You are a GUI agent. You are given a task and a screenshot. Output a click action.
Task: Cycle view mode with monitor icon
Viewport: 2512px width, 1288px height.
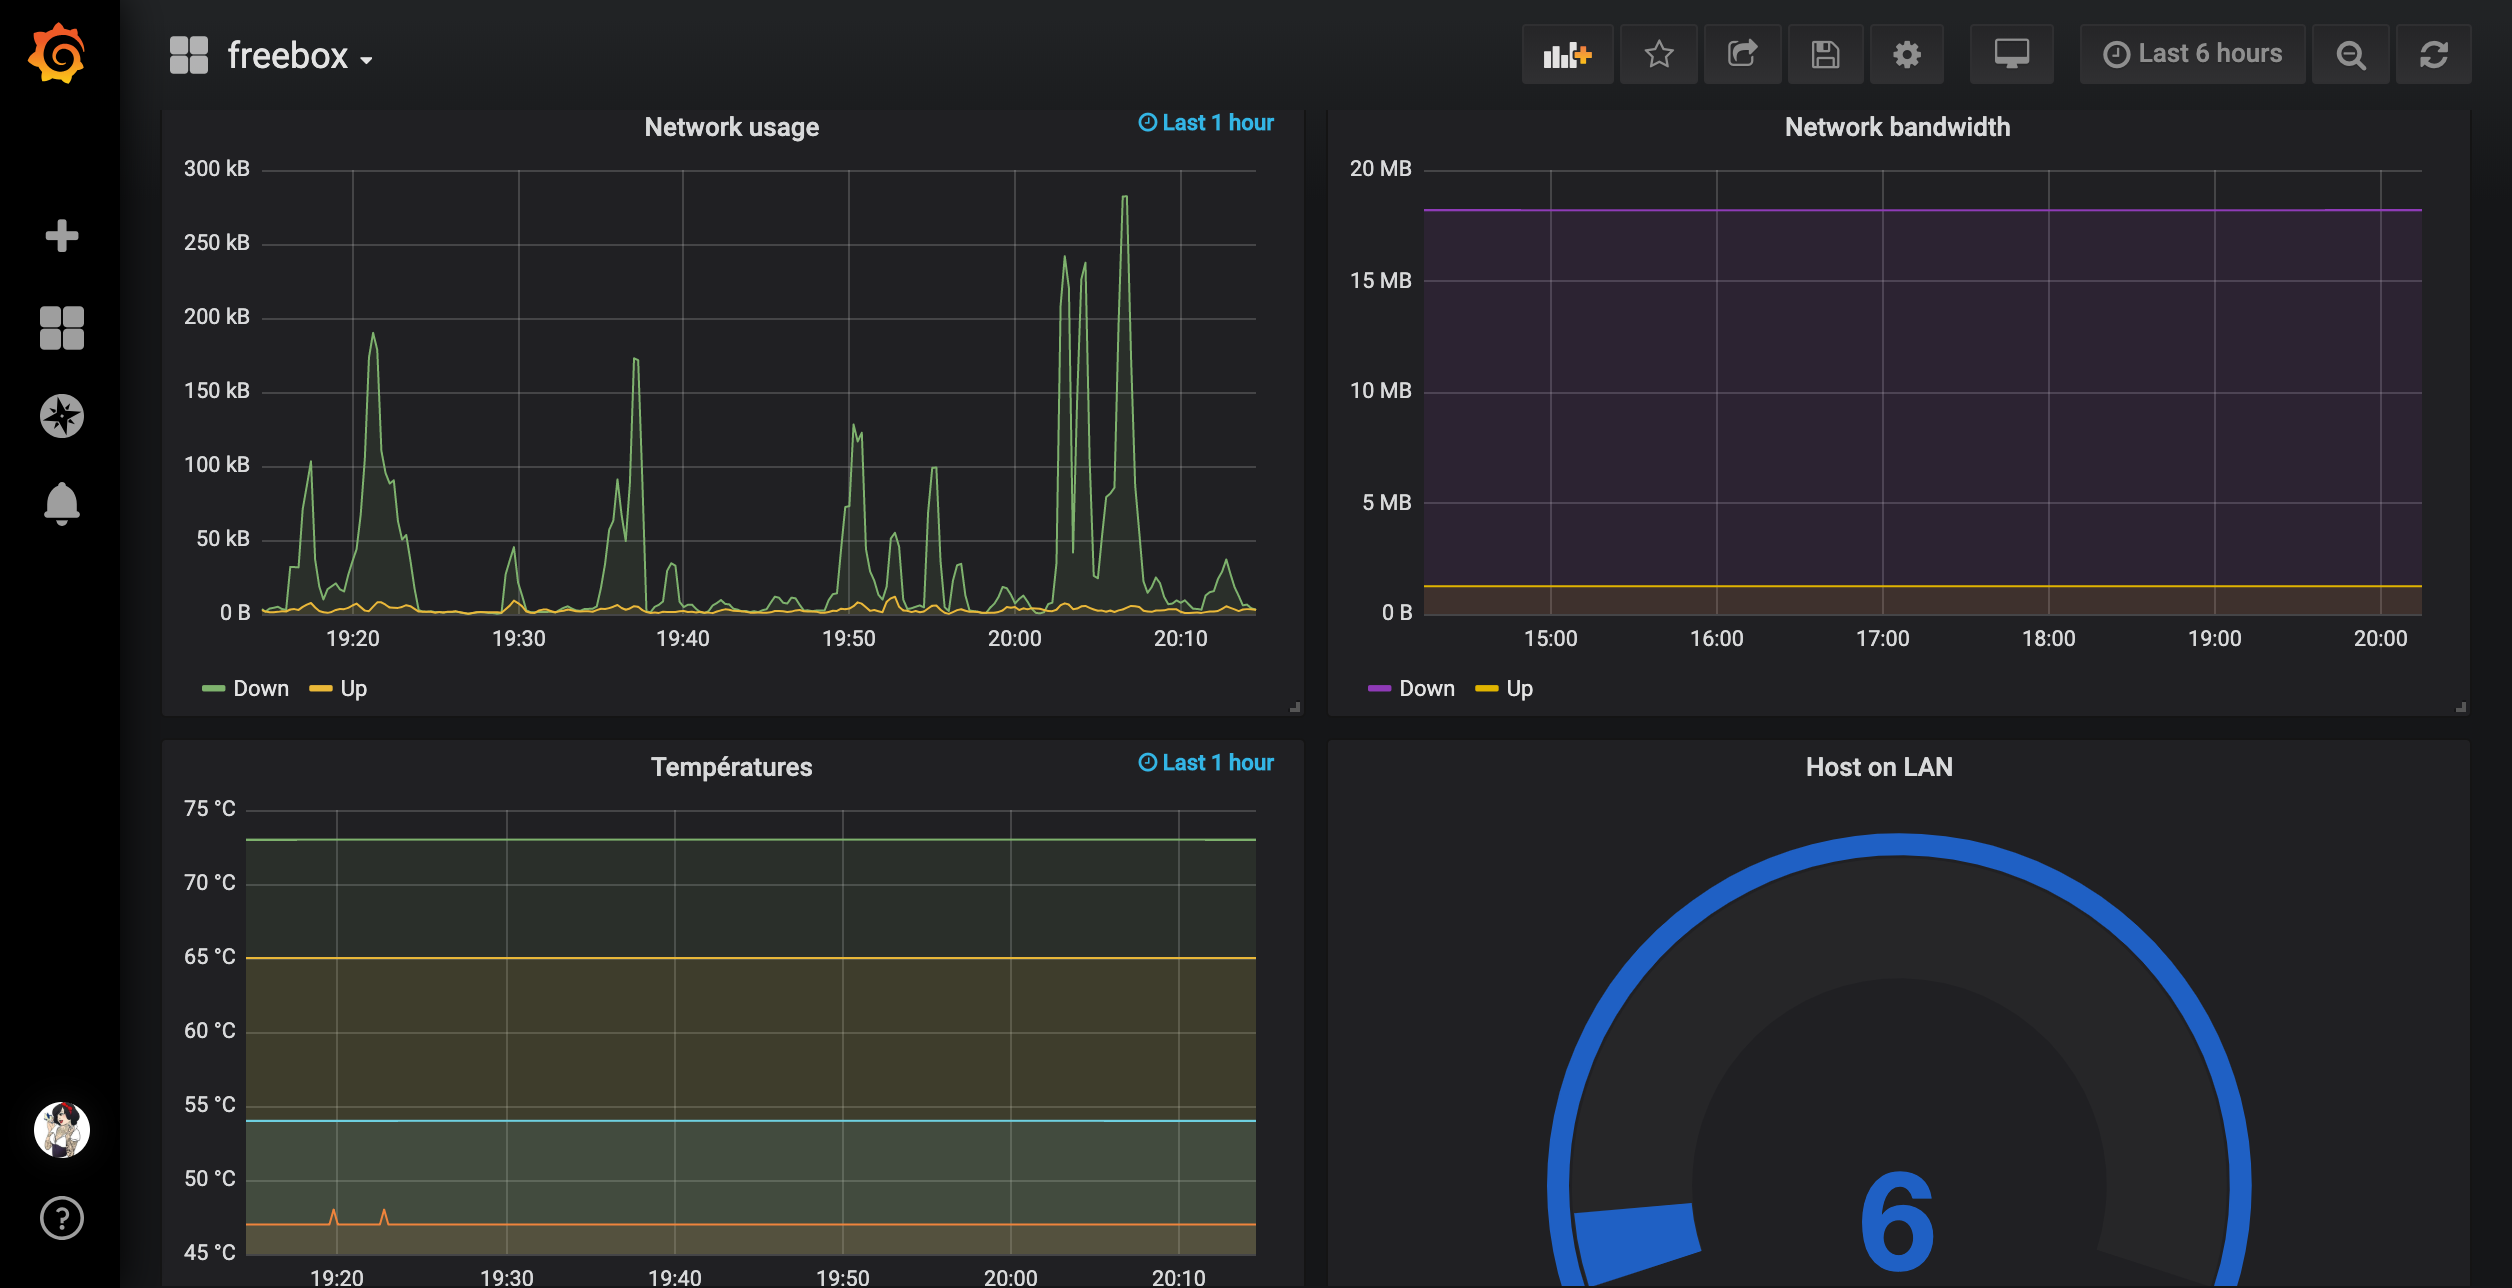click(2012, 54)
